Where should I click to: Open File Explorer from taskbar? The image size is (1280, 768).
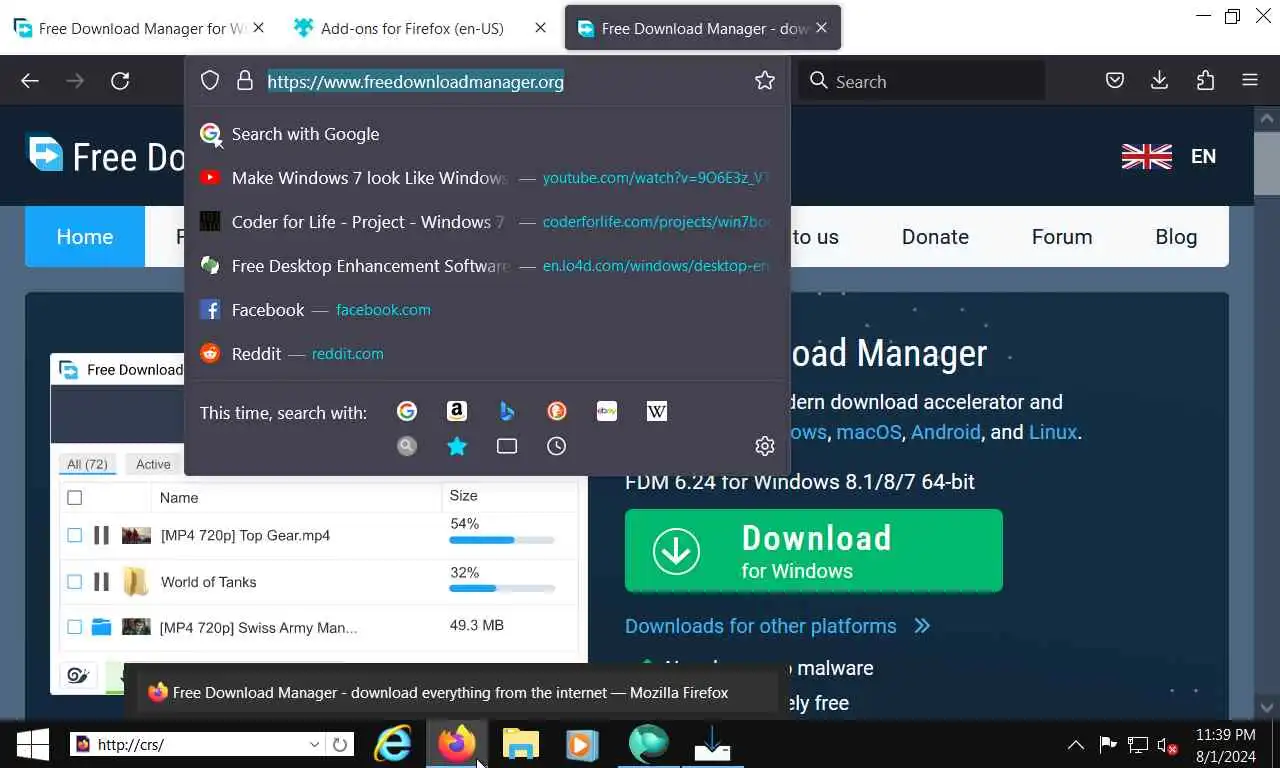click(x=520, y=744)
